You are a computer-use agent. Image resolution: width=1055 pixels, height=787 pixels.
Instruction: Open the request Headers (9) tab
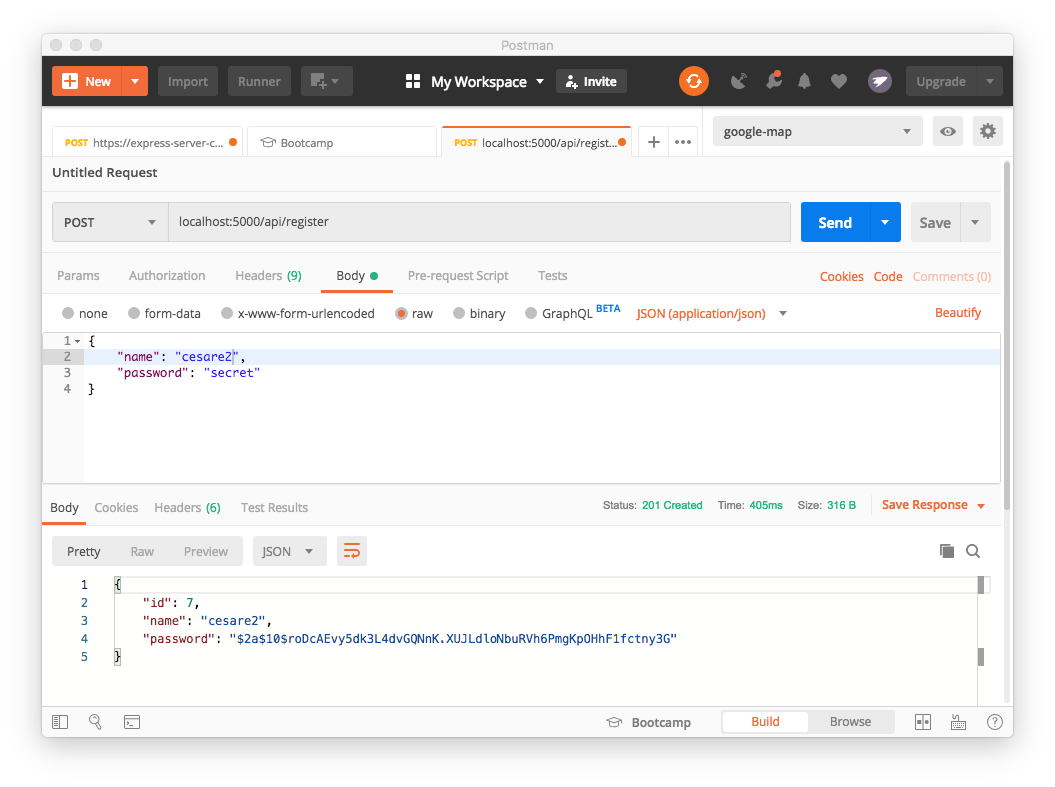(x=268, y=276)
